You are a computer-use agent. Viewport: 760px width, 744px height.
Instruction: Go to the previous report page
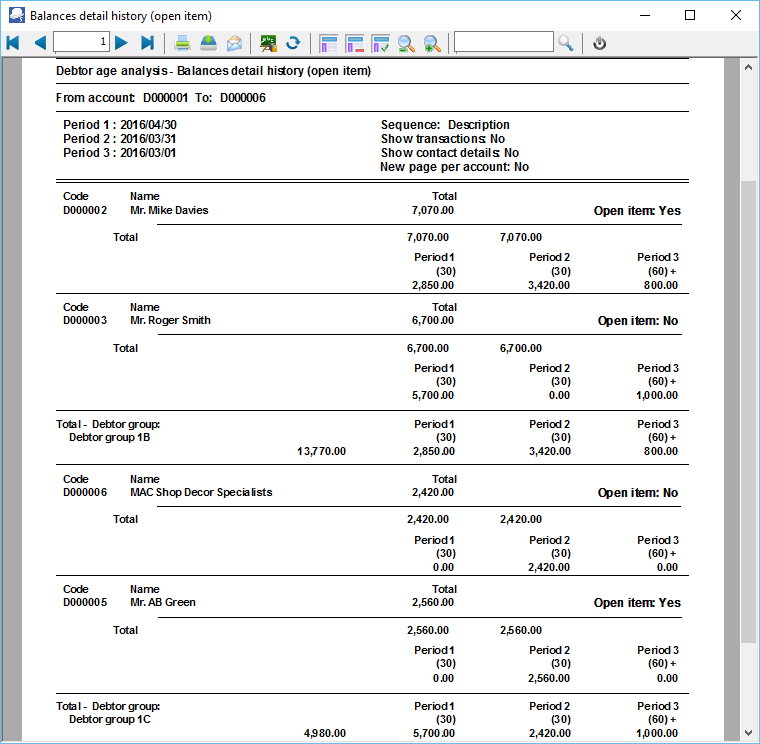point(39,43)
